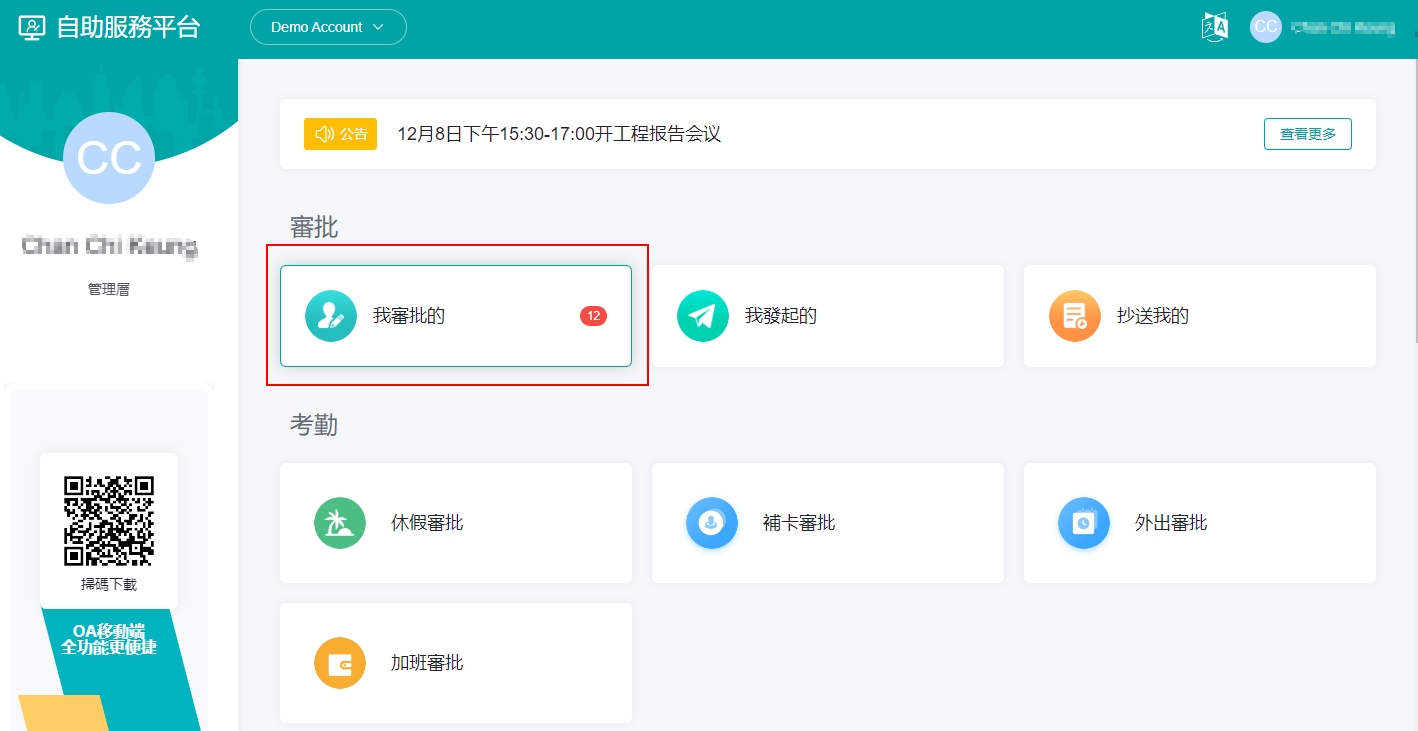Click the language translation icon in header

coord(1214,27)
